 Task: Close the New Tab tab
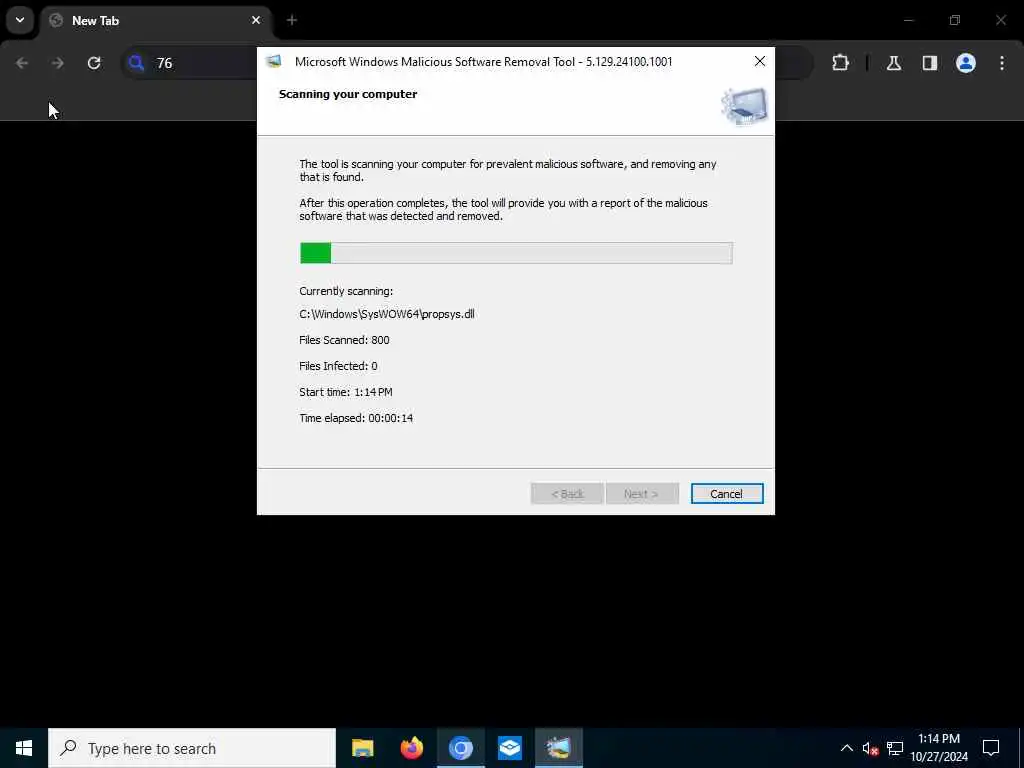pos(256,20)
